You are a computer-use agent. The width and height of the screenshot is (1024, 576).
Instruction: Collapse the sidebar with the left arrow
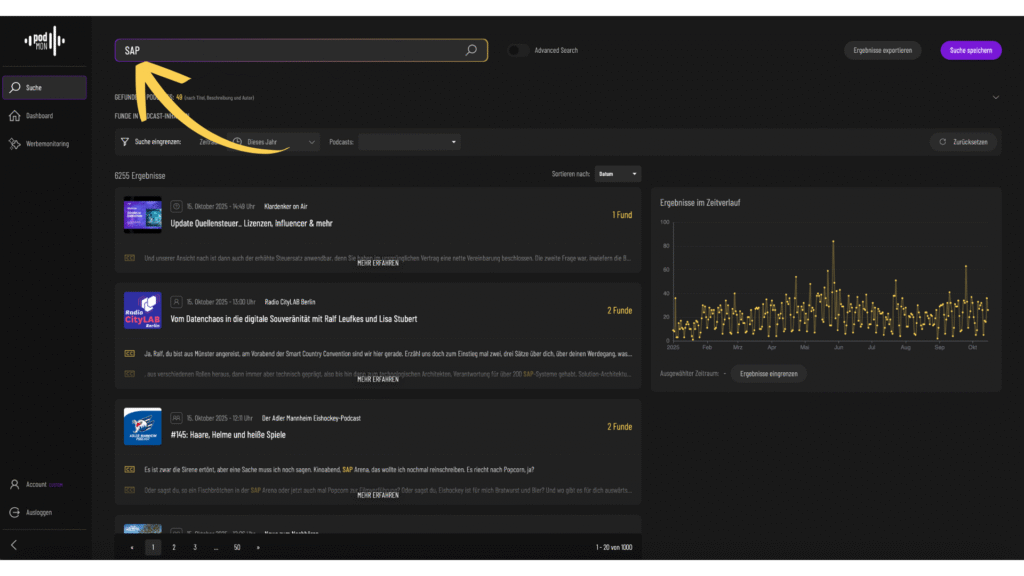pos(14,545)
